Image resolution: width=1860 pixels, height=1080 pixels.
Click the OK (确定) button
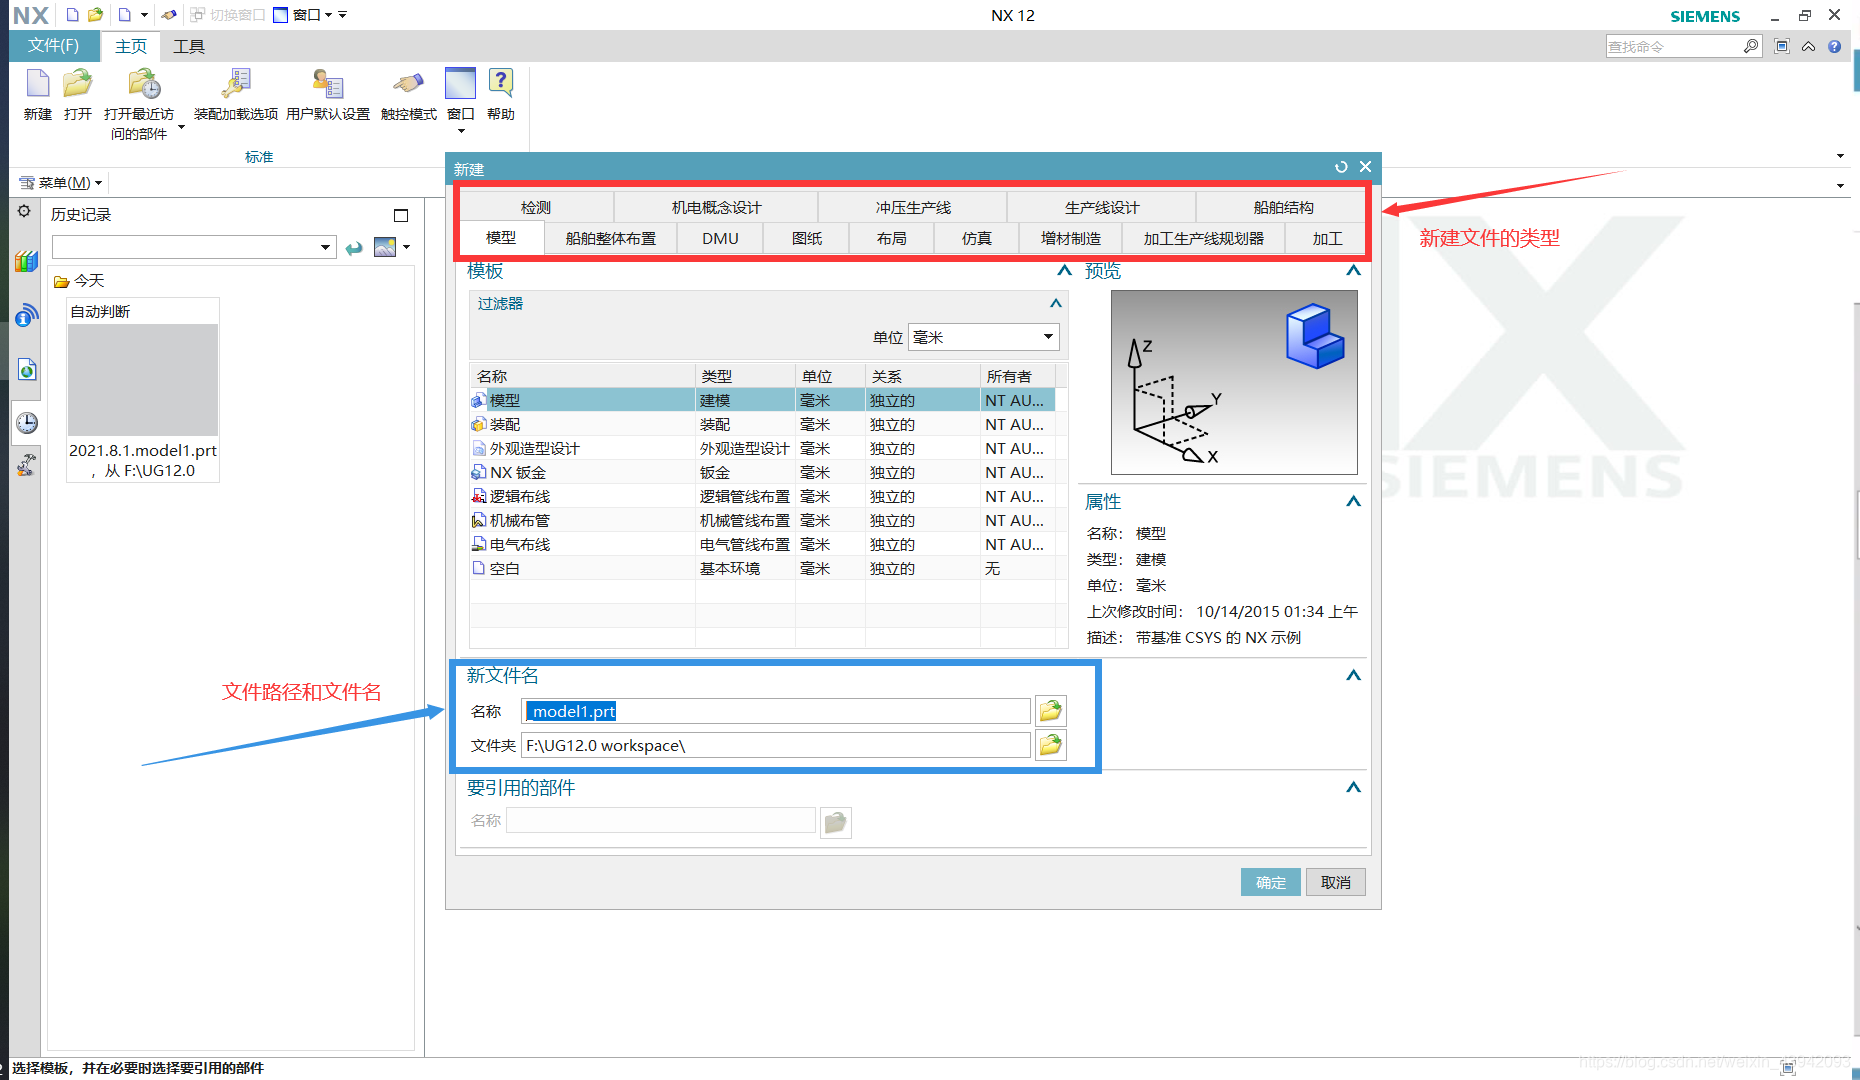(x=1271, y=882)
